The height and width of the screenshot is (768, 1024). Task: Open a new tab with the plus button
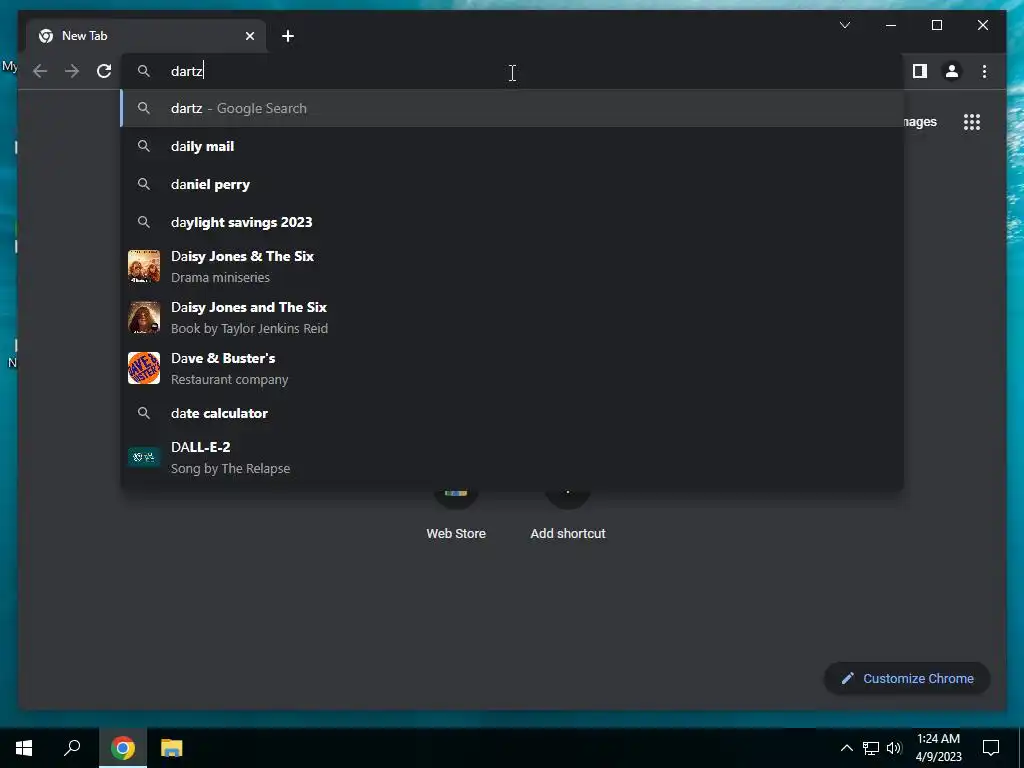[288, 36]
